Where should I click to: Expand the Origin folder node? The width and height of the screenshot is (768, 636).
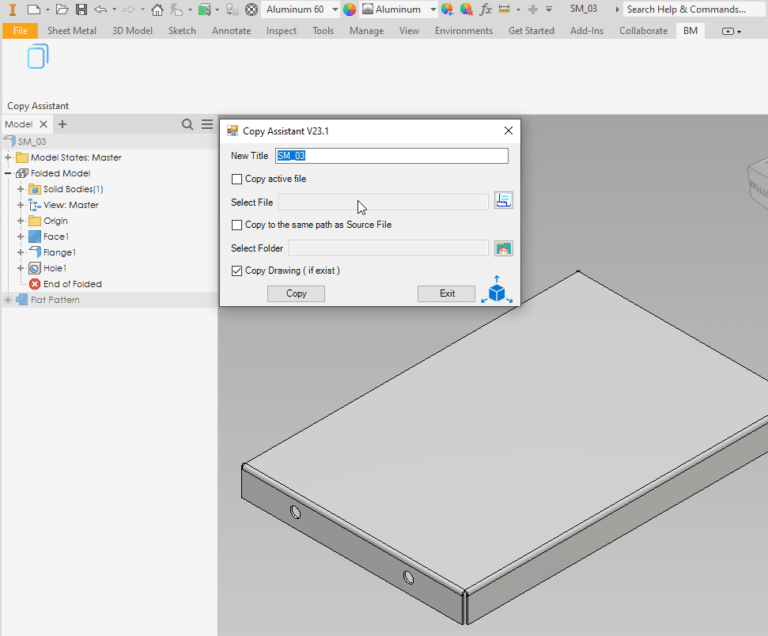point(21,221)
